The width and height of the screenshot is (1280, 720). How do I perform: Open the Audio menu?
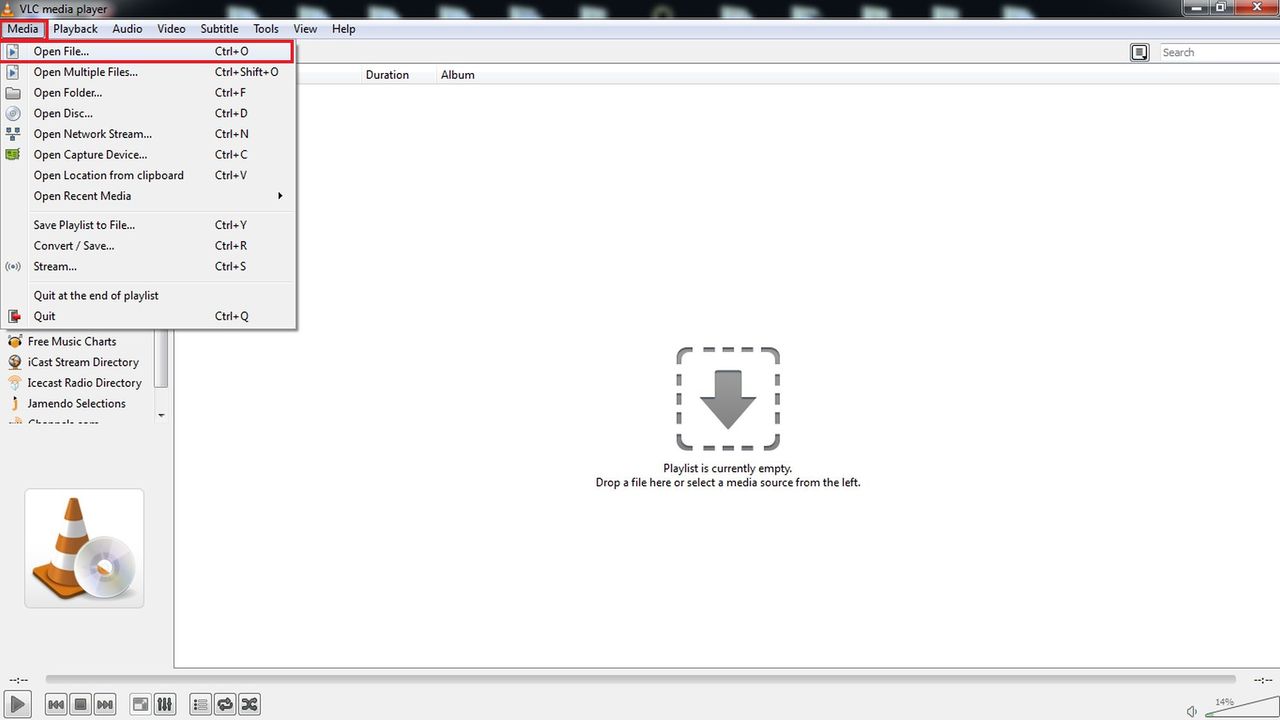click(x=127, y=29)
